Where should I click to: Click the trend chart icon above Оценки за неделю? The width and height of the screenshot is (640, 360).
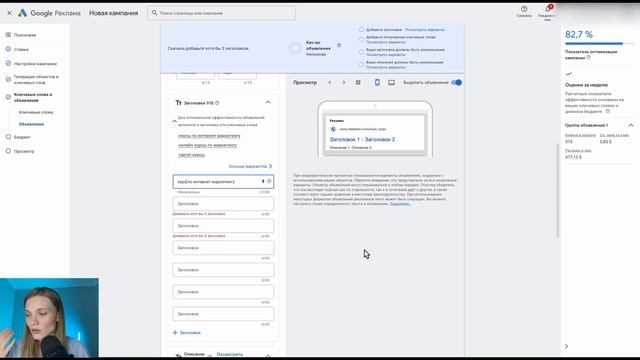click(x=569, y=74)
